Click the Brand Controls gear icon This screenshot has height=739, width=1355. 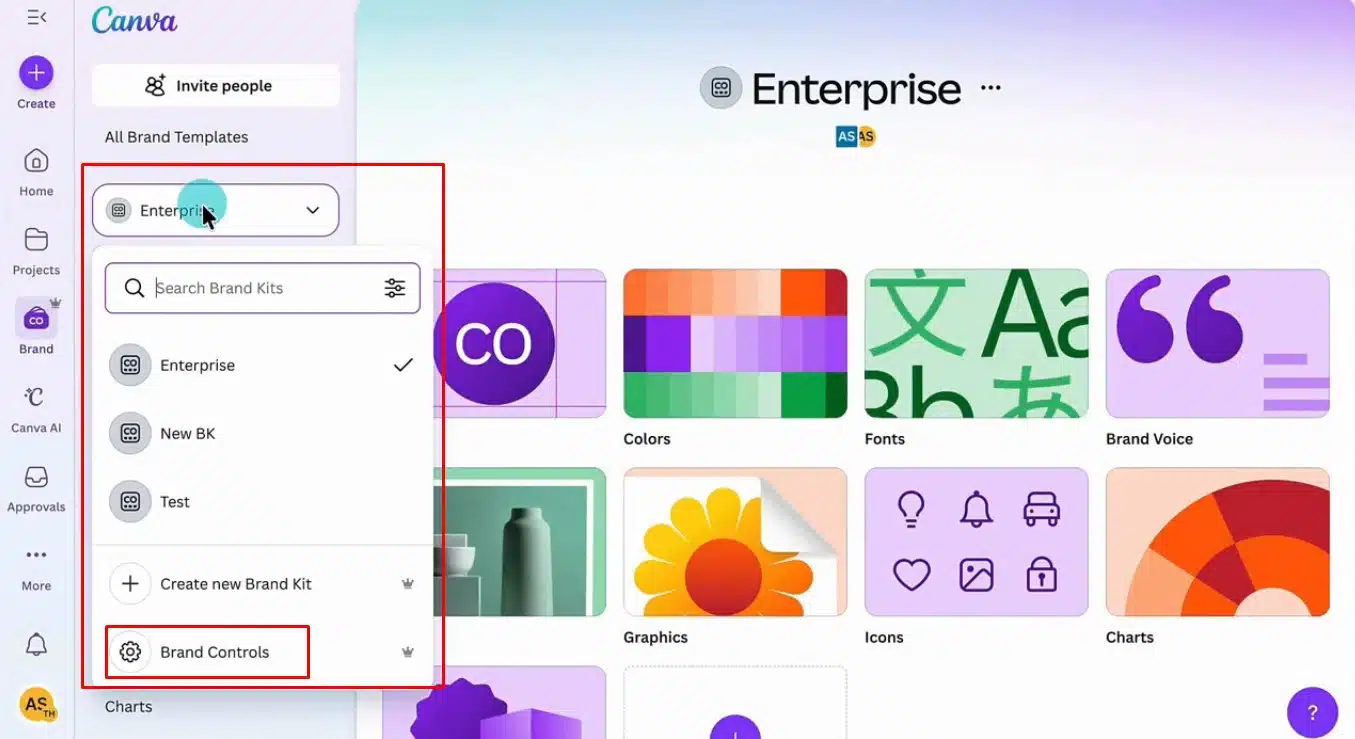(x=130, y=652)
